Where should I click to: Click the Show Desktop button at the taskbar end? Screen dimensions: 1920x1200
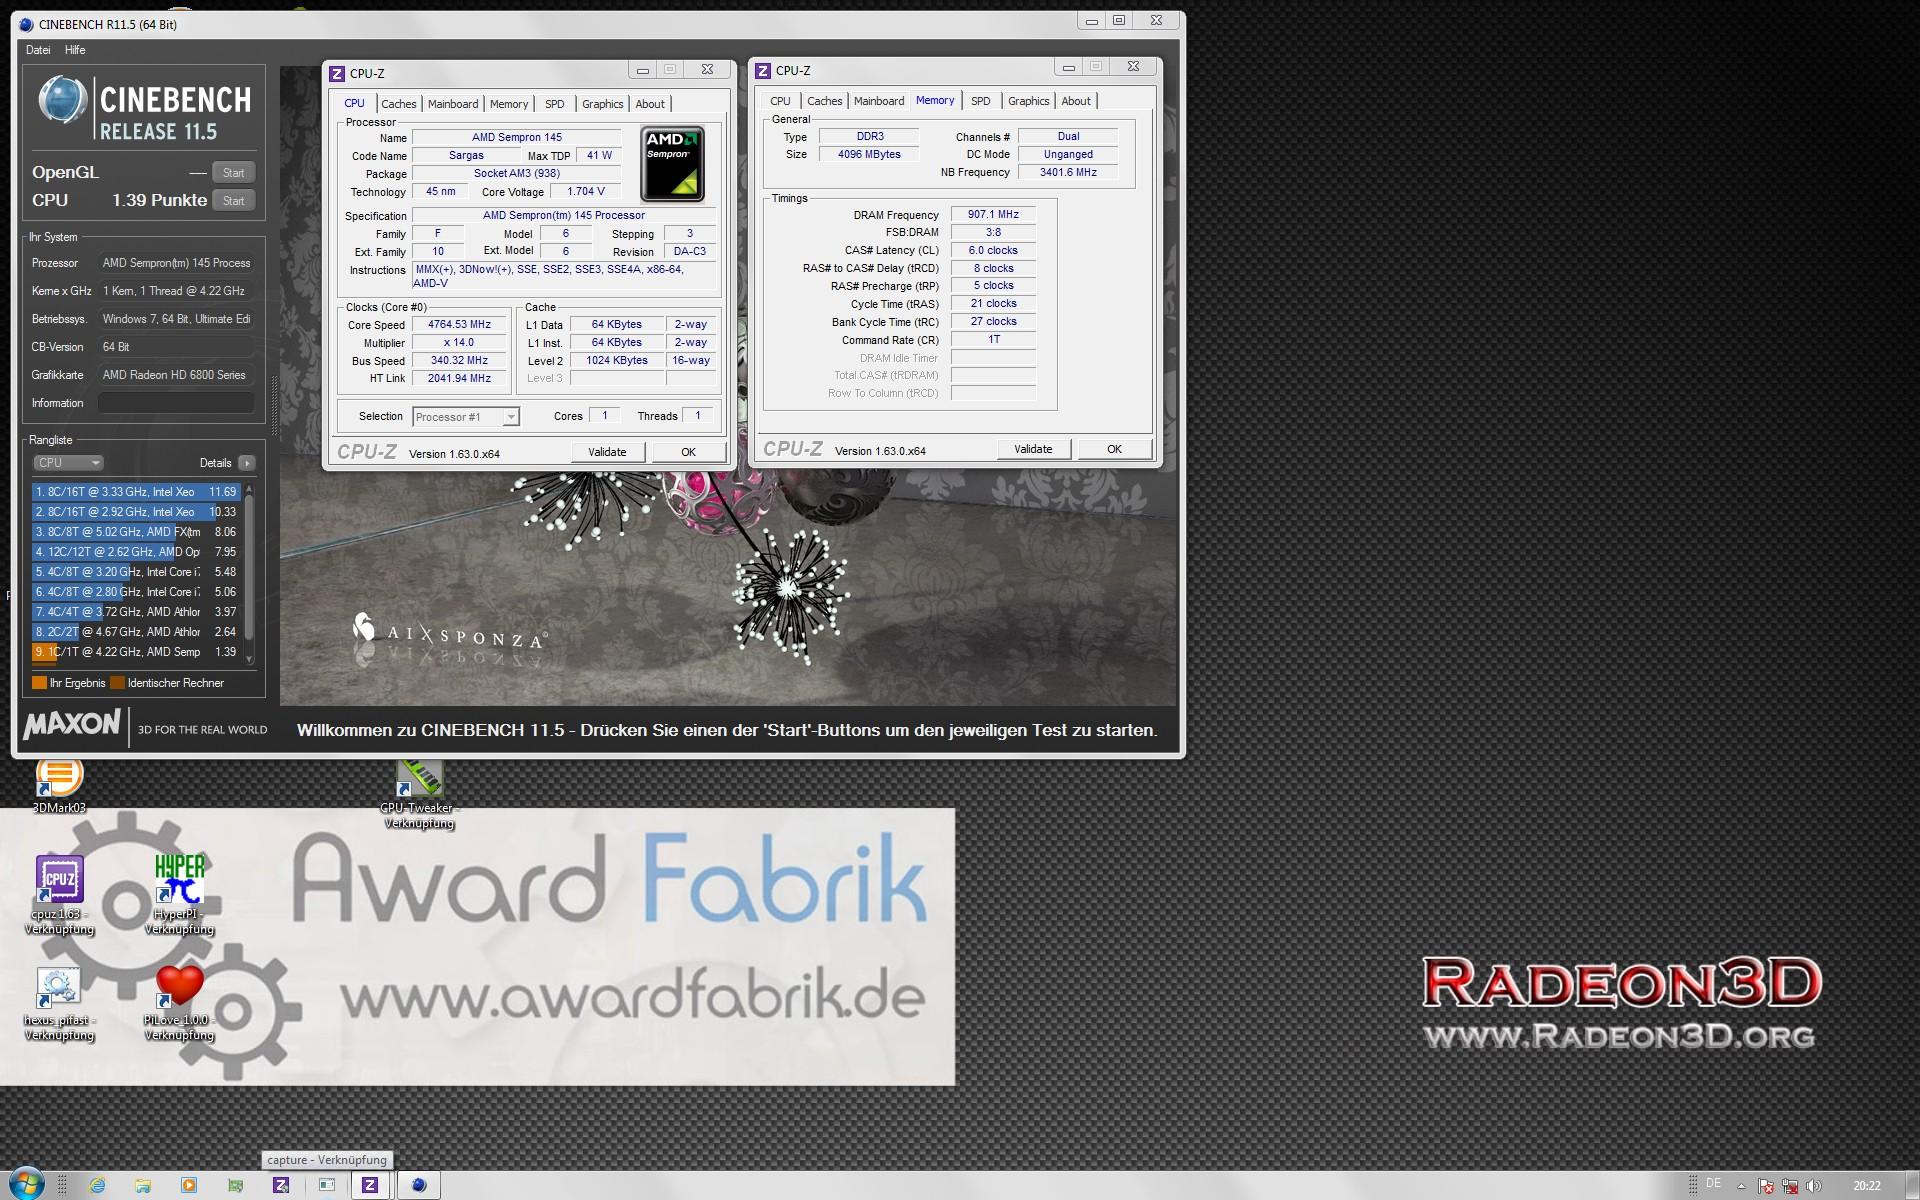[x=1912, y=1185]
